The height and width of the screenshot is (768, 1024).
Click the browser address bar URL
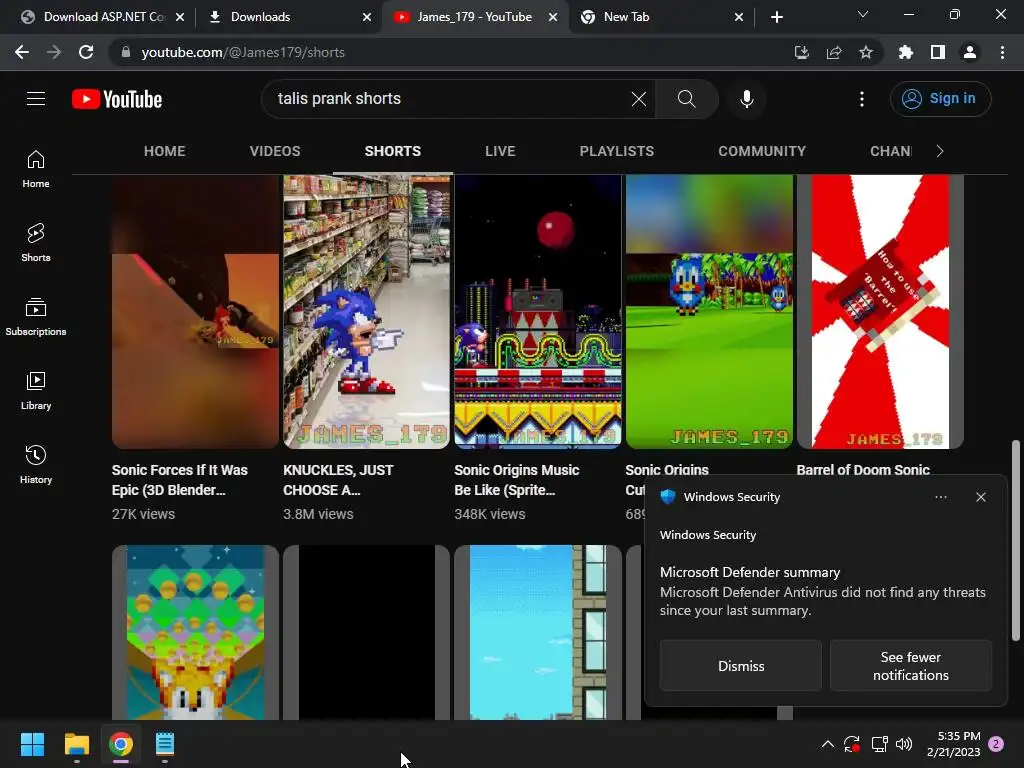pyautogui.click(x=243, y=52)
